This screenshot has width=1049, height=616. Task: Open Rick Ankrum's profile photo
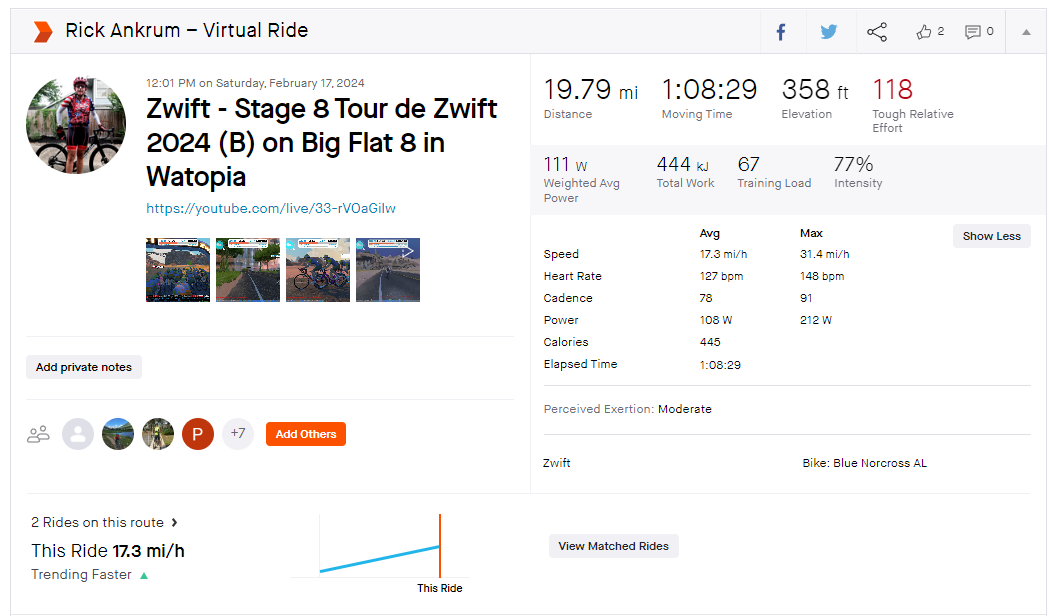click(x=76, y=124)
